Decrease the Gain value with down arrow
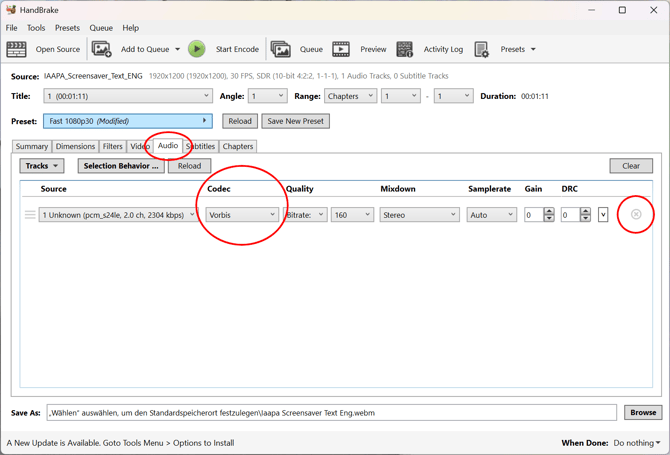Screen dimensions: 670x455 click(x=549, y=218)
